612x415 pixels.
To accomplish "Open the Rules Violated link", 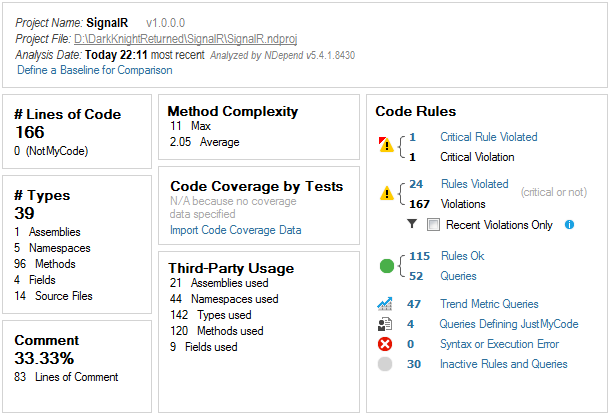I will tap(475, 184).
